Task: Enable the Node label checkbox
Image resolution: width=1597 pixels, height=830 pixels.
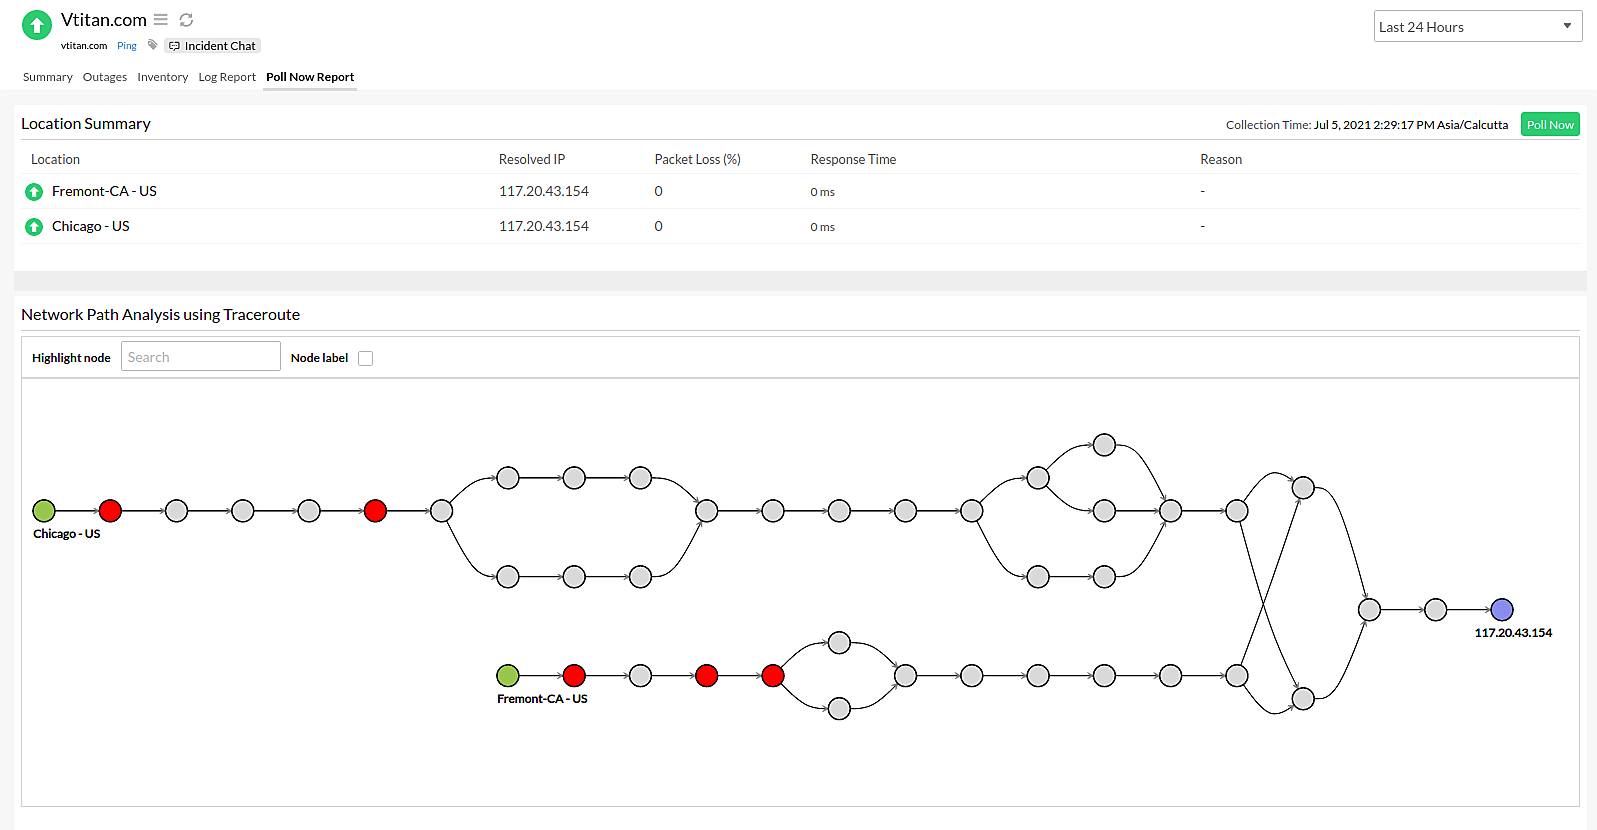Action: coord(366,358)
